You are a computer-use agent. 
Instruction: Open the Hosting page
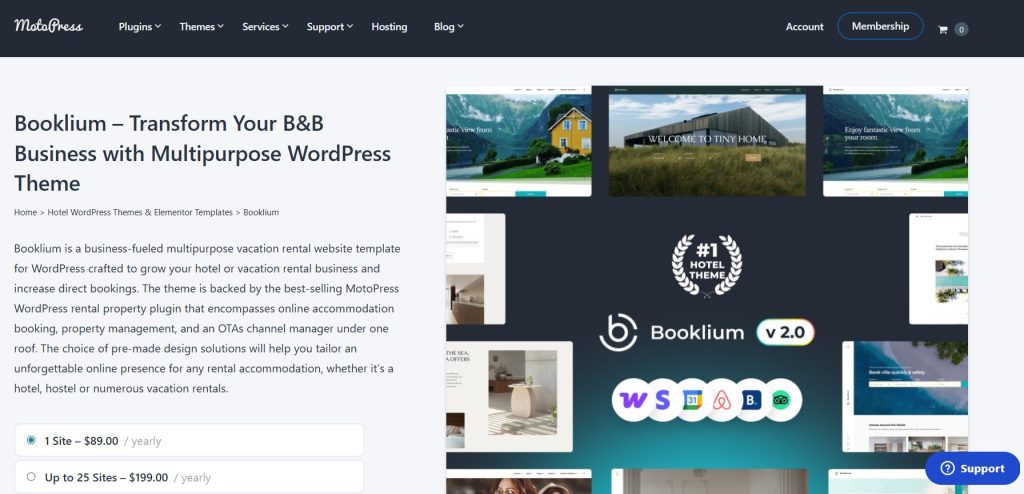(389, 27)
